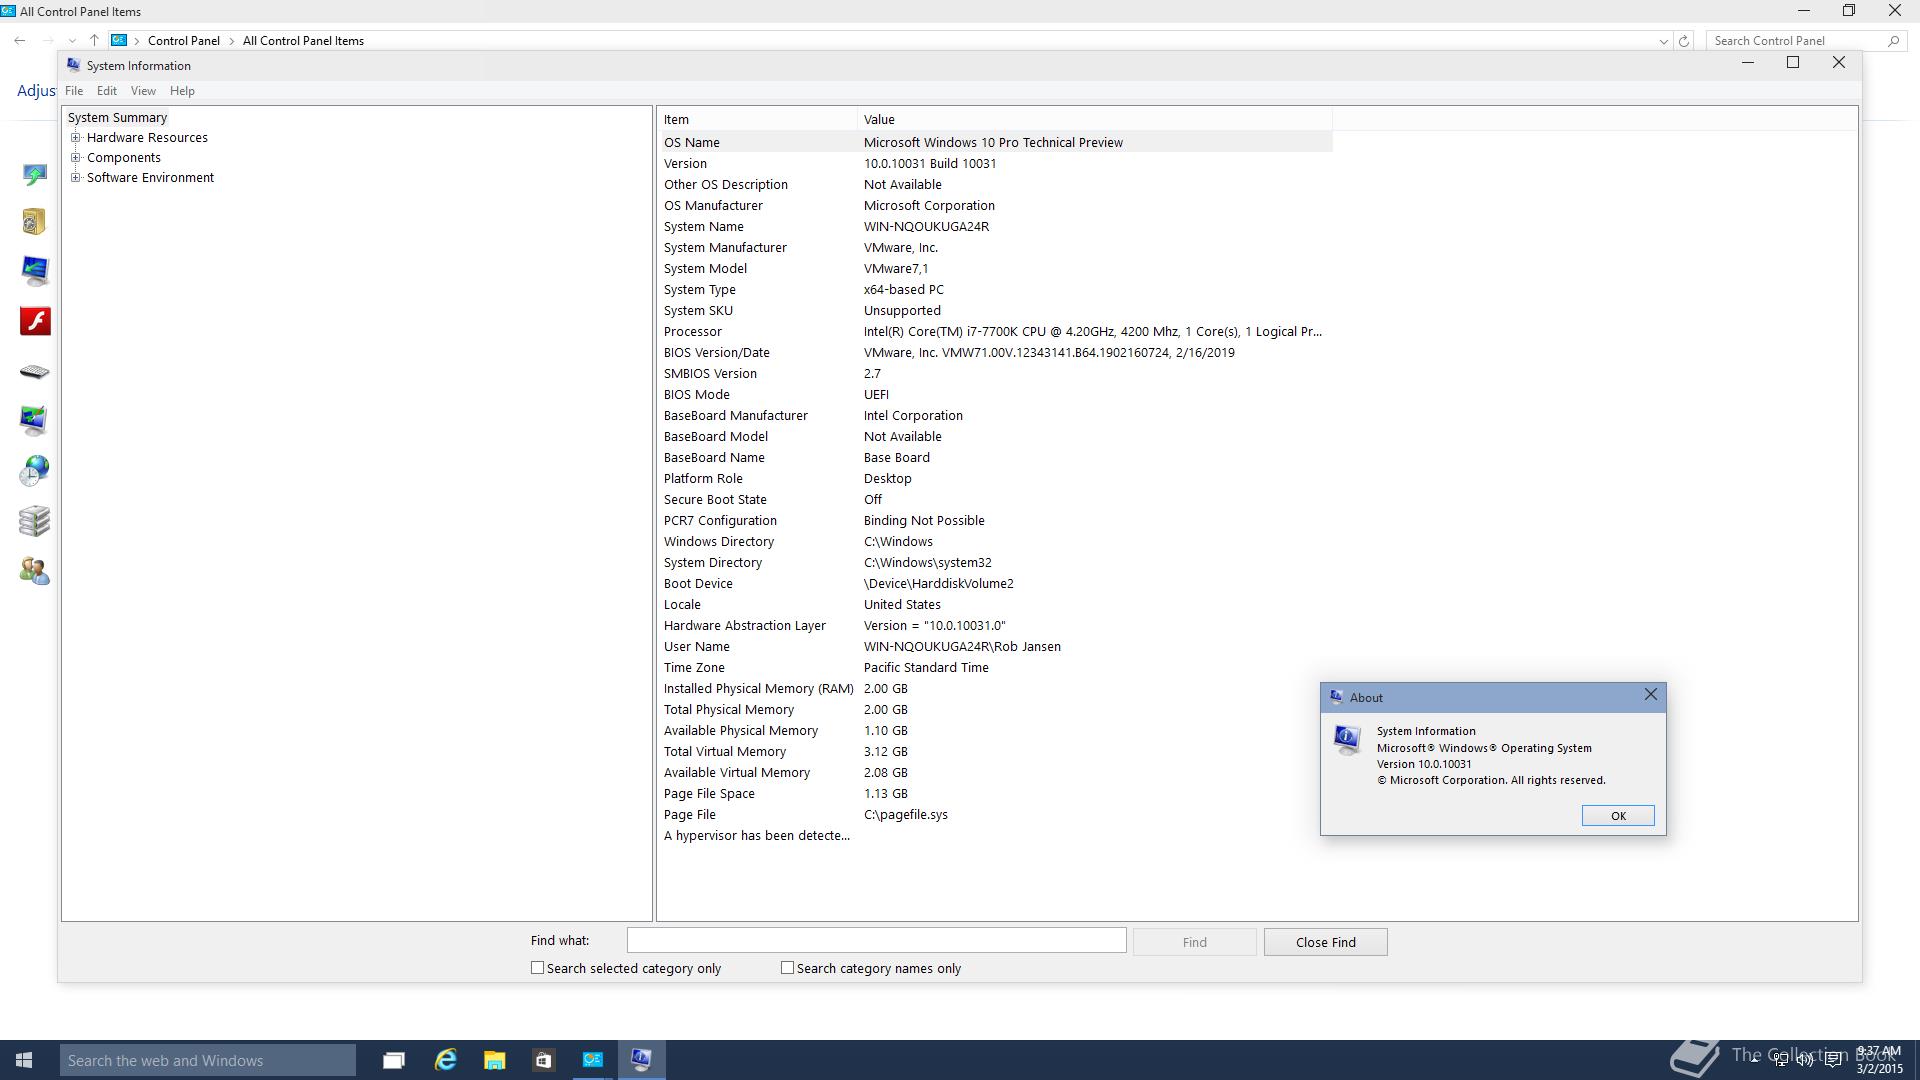1920x1080 pixels.
Task: Click the Value column header
Action: pyautogui.click(x=1095, y=119)
